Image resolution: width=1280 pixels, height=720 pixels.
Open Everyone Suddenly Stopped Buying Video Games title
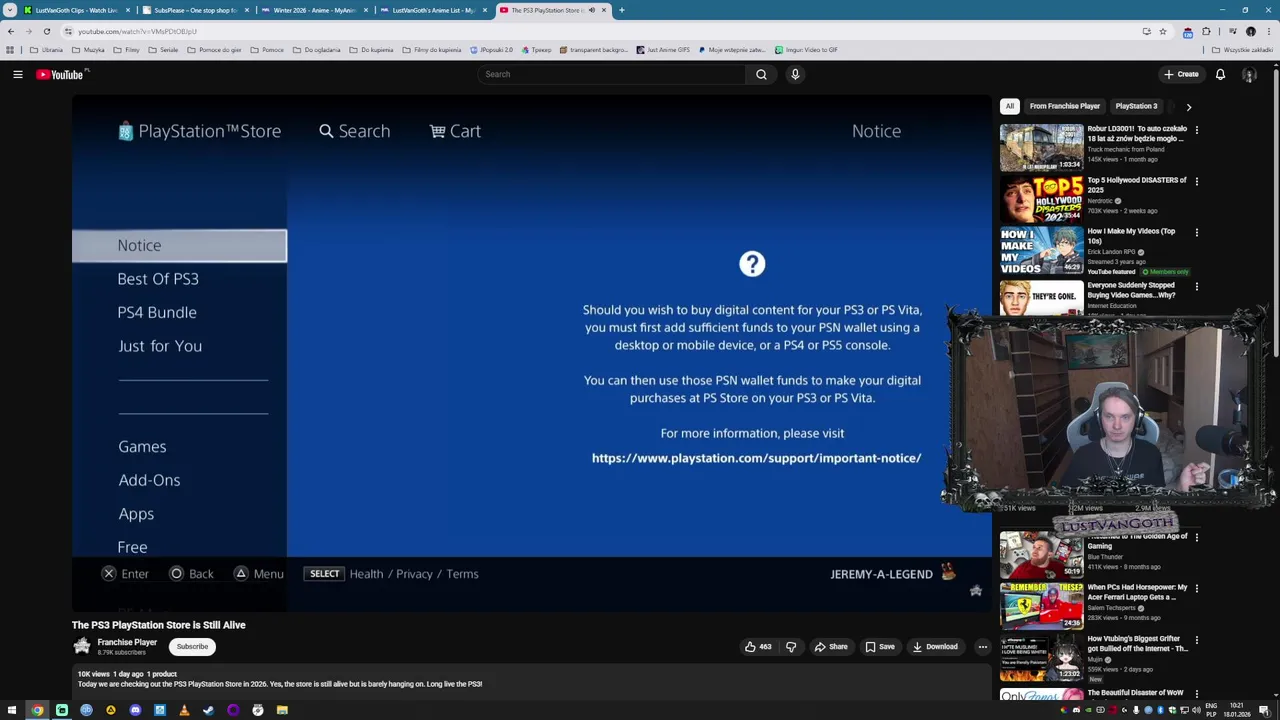tap(1131, 290)
